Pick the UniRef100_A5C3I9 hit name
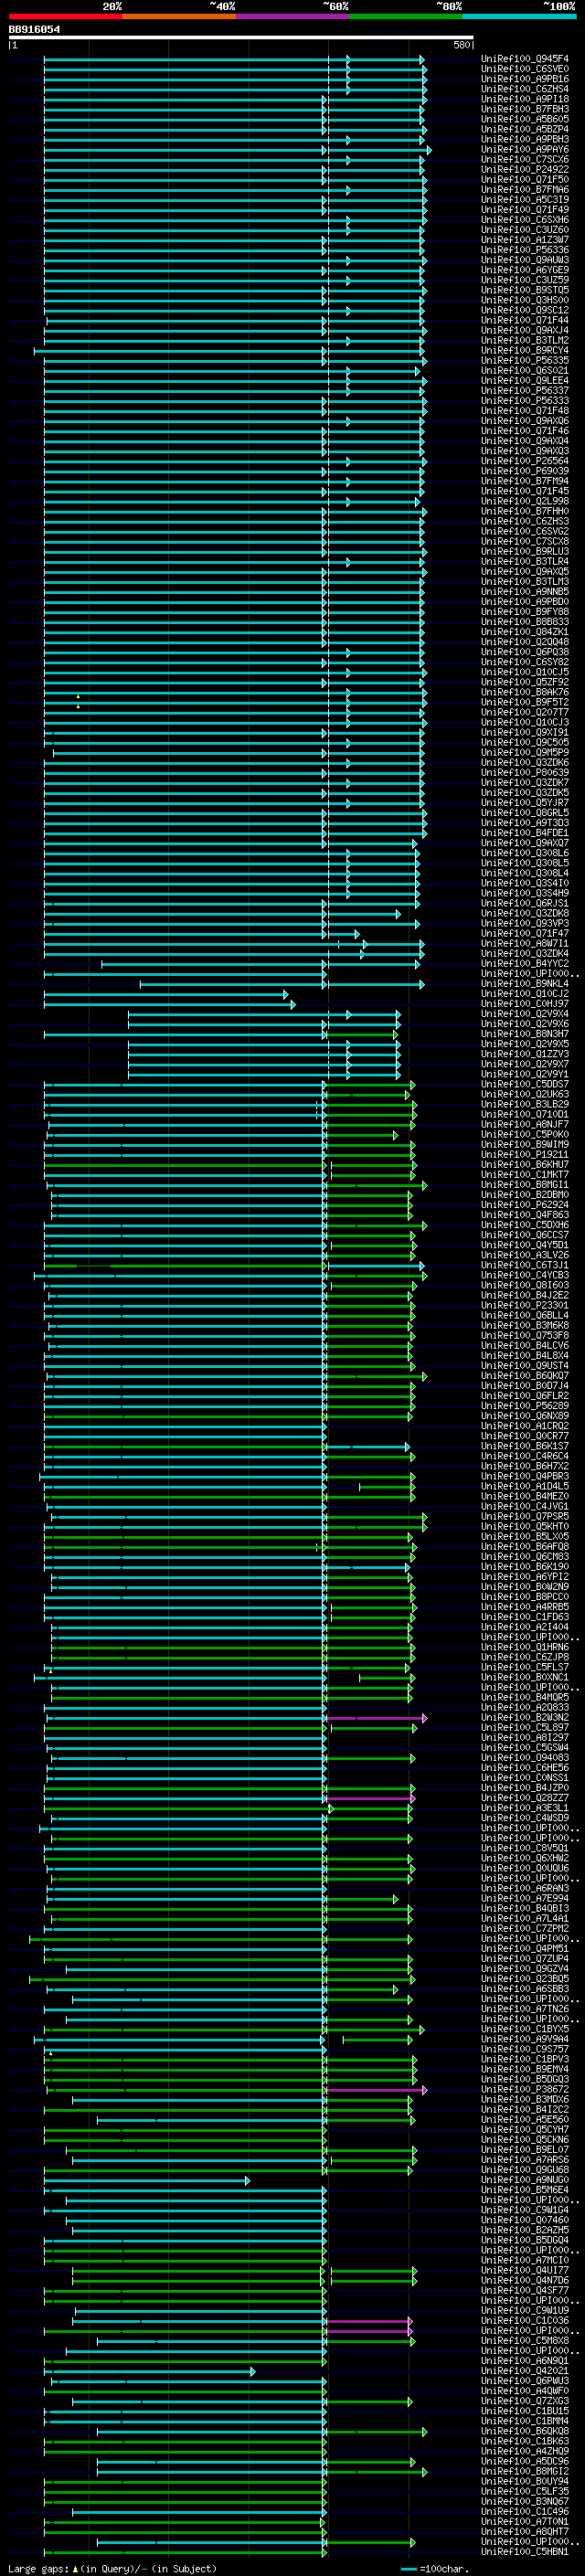The image size is (585, 2576). pyautogui.click(x=525, y=199)
